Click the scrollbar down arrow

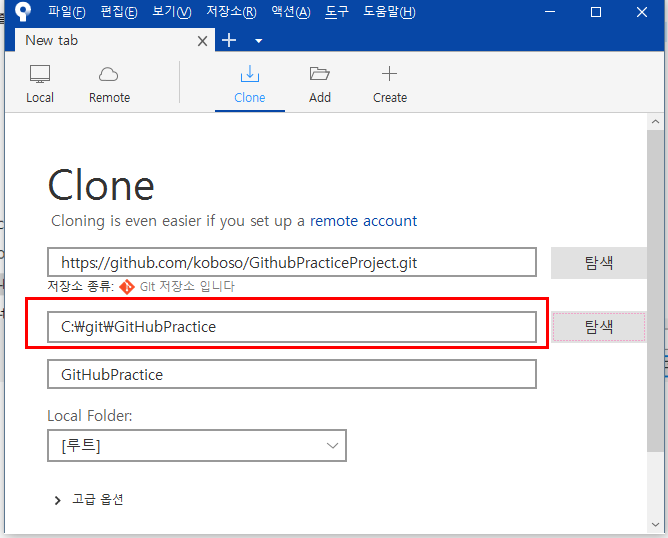656,525
